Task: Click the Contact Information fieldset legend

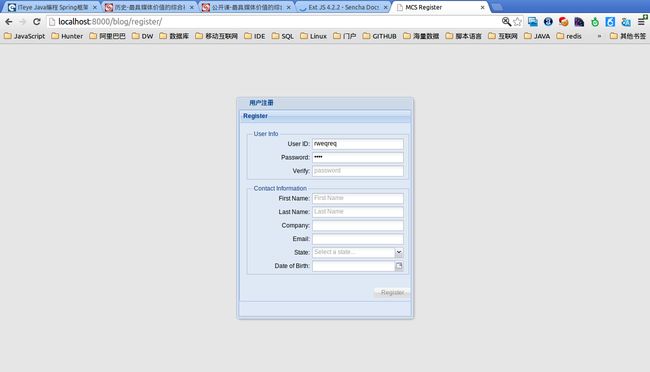Action: [x=280, y=188]
